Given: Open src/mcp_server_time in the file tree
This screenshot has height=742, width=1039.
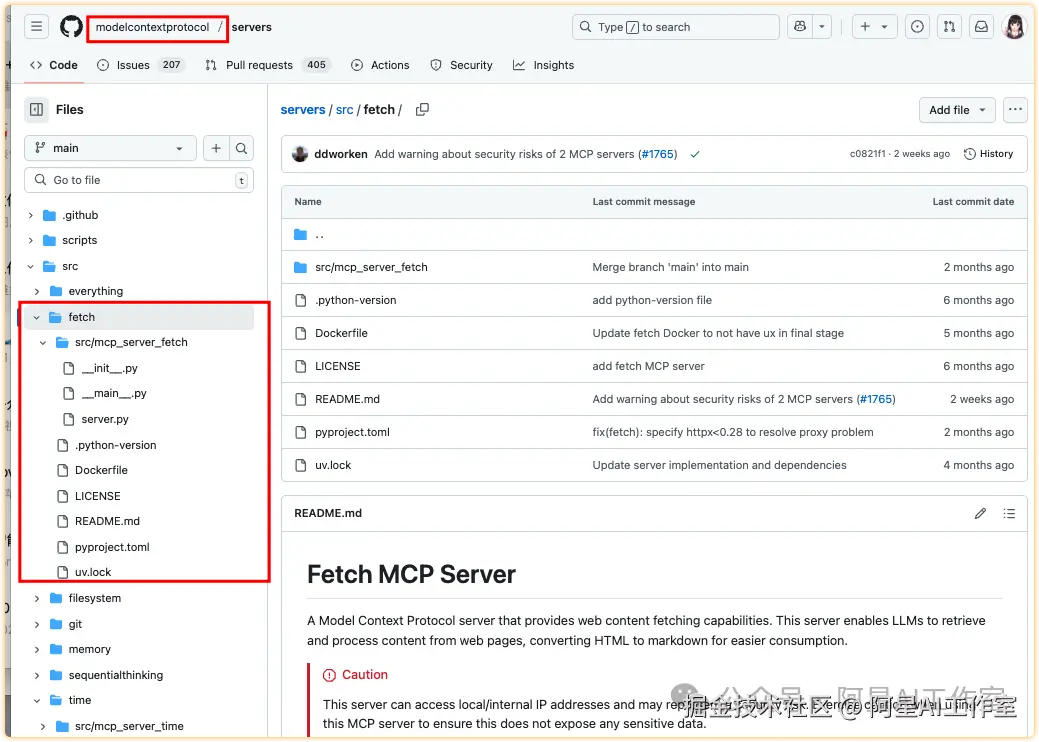Looking at the screenshot, I should click(129, 726).
